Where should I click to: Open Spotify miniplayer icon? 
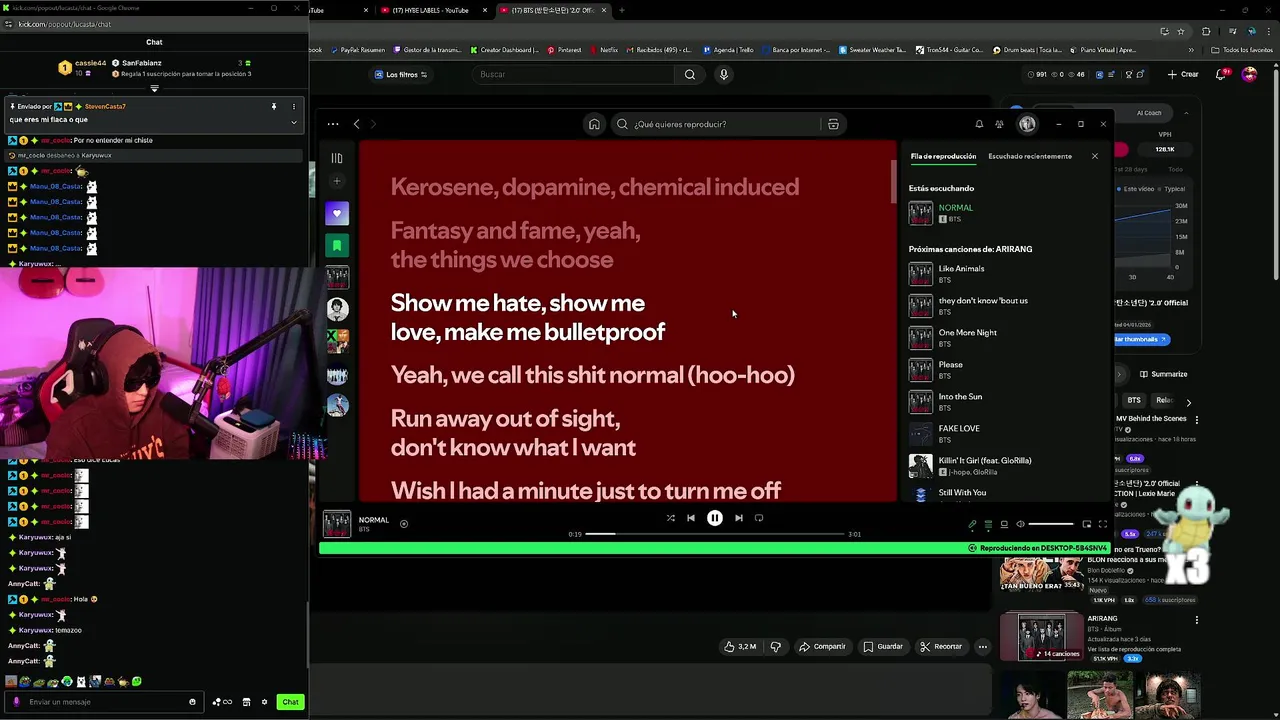[1087, 524]
